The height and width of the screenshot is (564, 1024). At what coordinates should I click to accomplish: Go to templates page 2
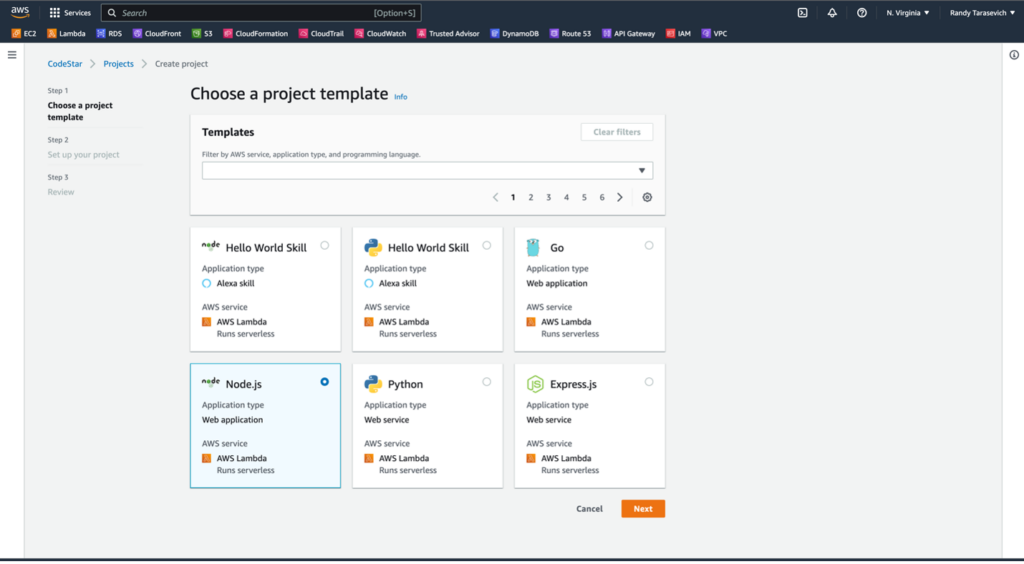coord(531,197)
